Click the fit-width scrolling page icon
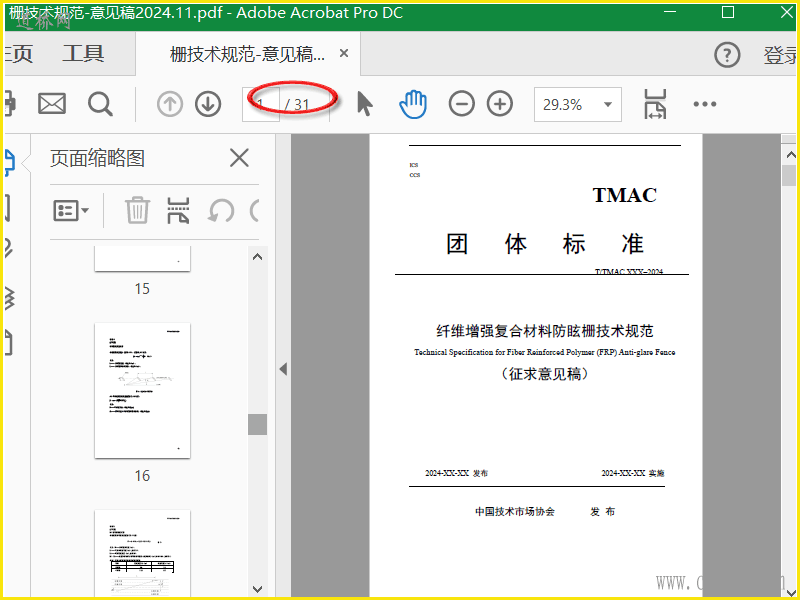 click(x=655, y=104)
